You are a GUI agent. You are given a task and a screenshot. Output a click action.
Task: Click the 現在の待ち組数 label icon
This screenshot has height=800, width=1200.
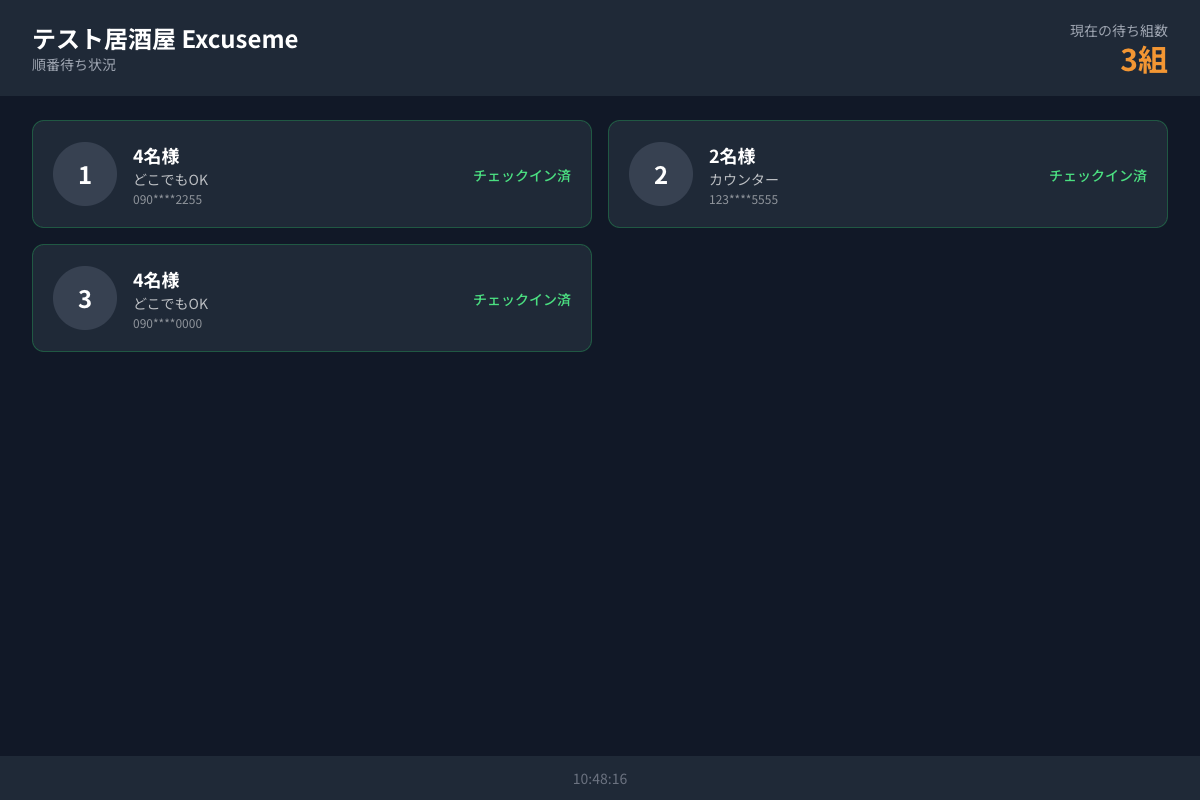1116,30
